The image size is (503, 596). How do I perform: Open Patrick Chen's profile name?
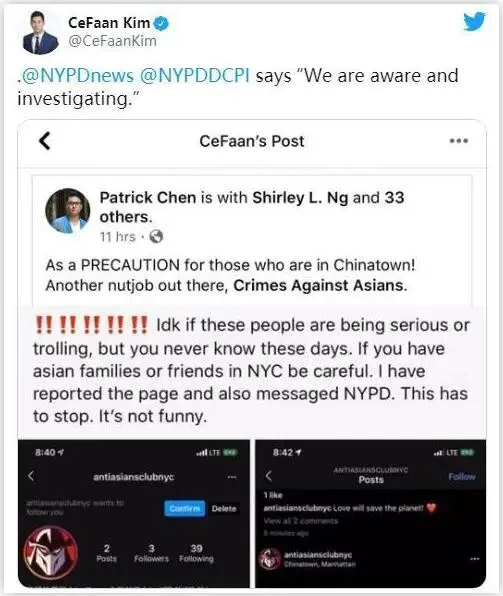tap(148, 198)
